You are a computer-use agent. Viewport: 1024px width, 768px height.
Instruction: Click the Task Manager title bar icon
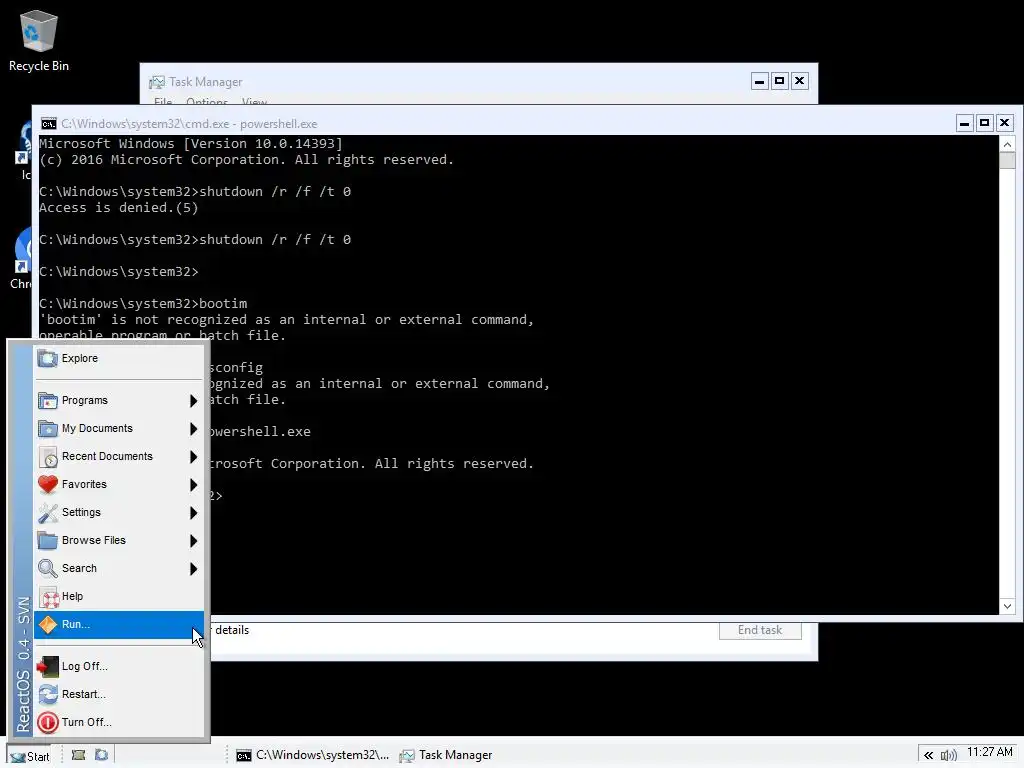pyautogui.click(x=157, y=82)
